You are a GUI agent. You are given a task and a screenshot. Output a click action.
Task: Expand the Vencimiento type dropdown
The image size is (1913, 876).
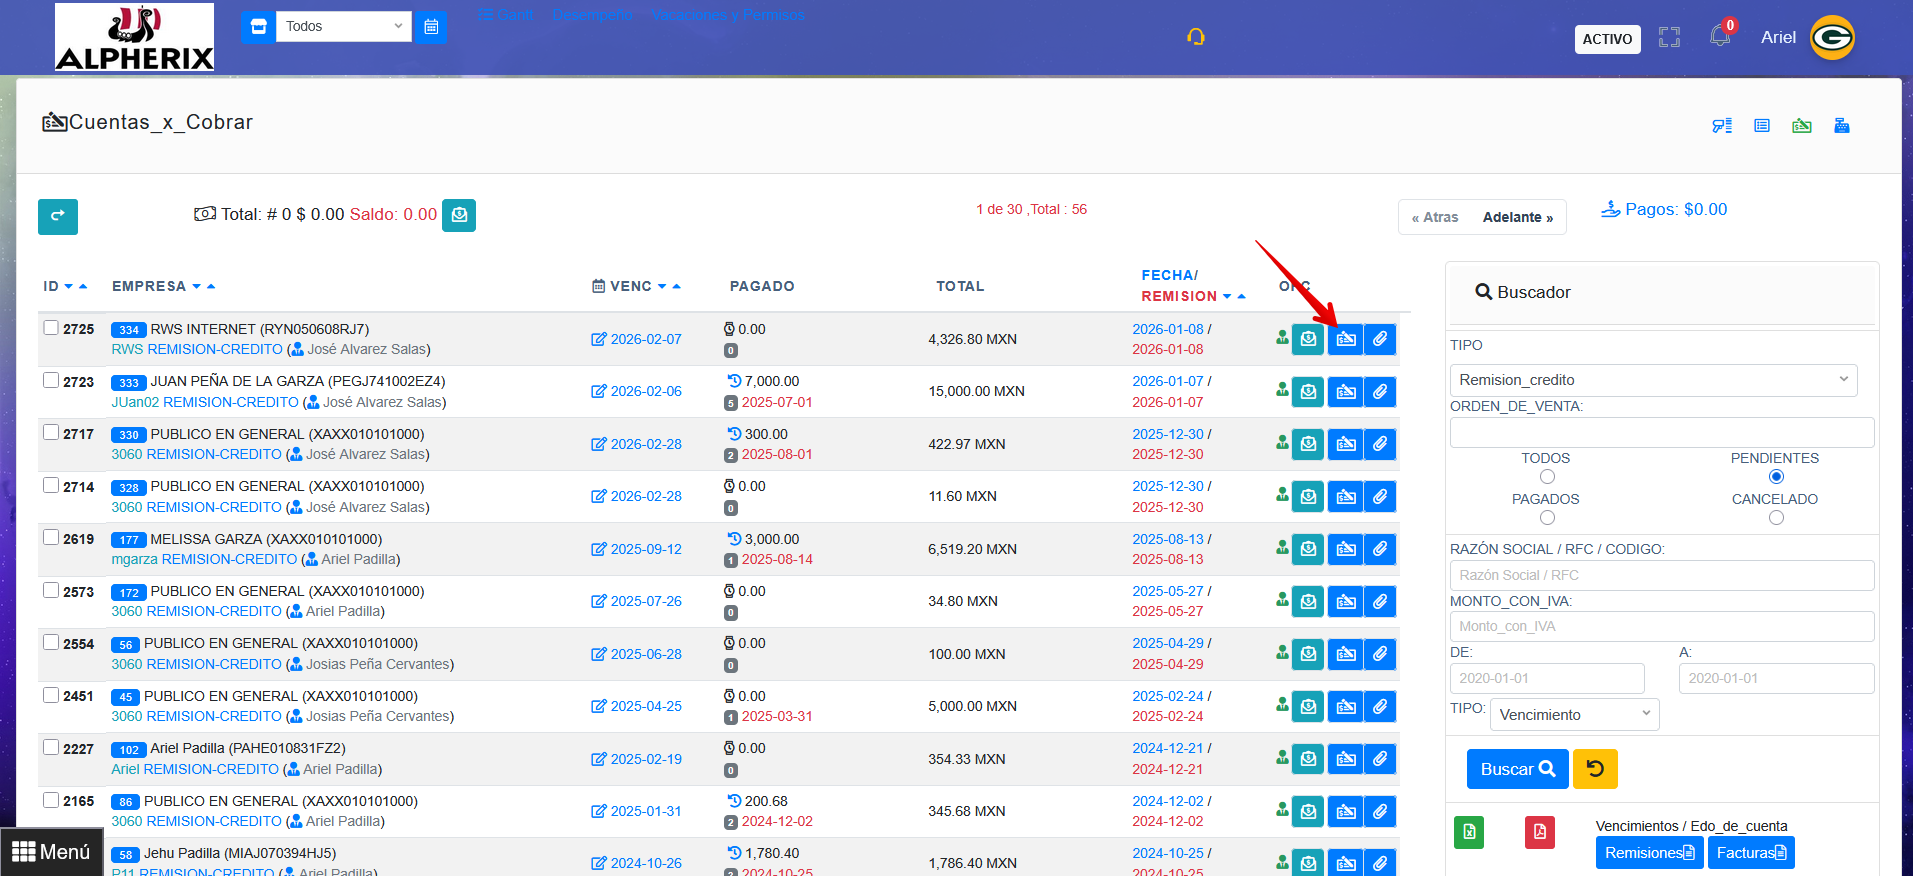(1574, 715)
